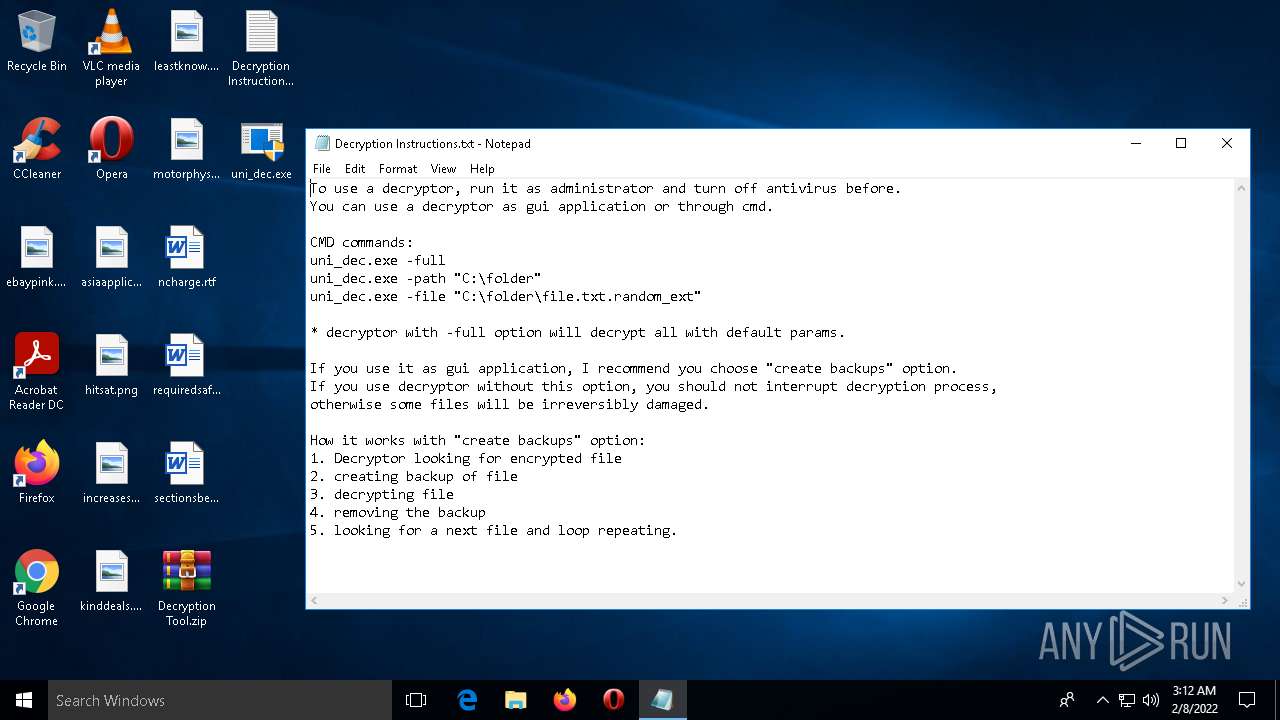Image resolution: width=1280 pixels, height=720 pixels.
Task: Open Task View on taskbar
Action: tap(416, 700)
